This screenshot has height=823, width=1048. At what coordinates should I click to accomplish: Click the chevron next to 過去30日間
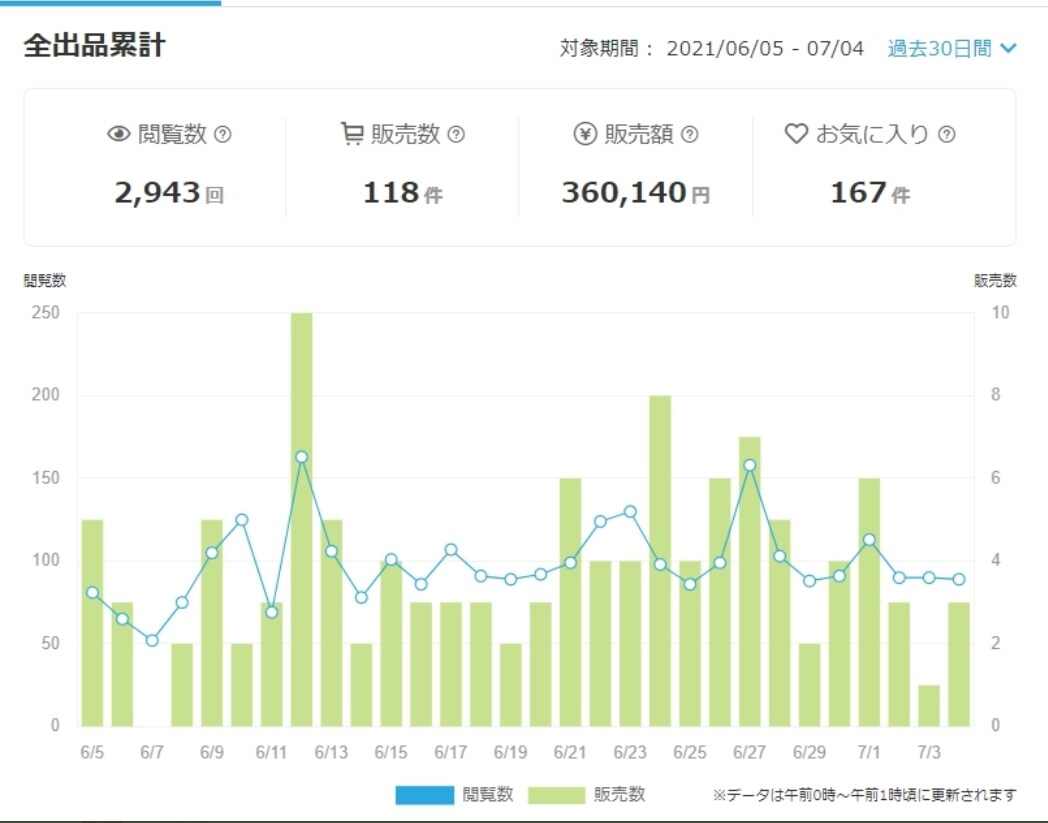pos(1009,48)
